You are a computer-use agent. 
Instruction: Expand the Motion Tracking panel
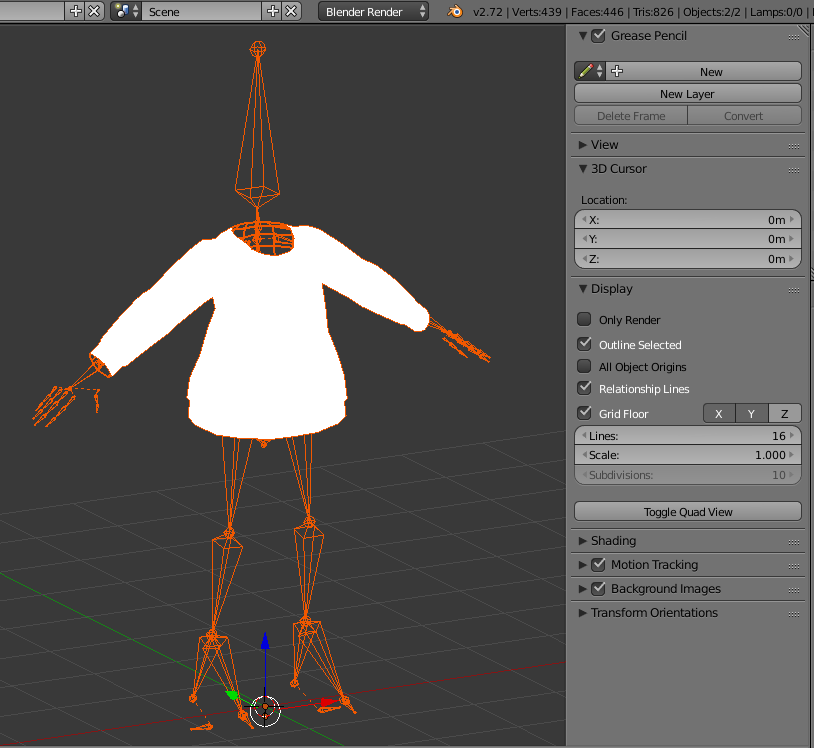point(583,565)
